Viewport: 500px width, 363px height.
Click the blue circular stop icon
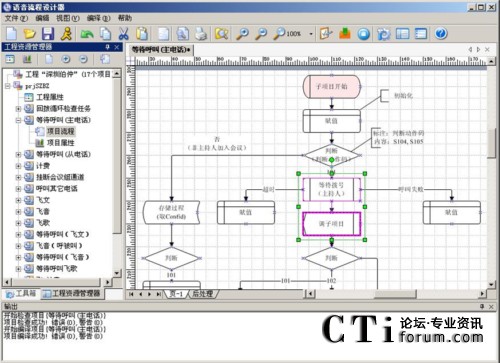click(363, 34)
